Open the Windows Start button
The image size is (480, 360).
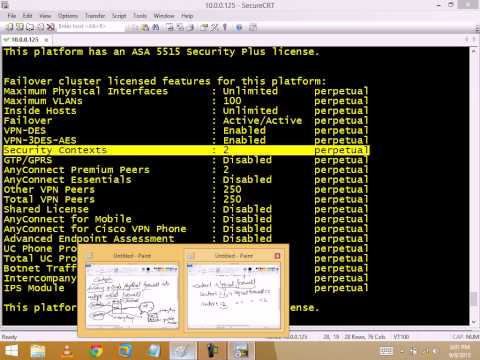pyautogui.click(x=12, y=351)
